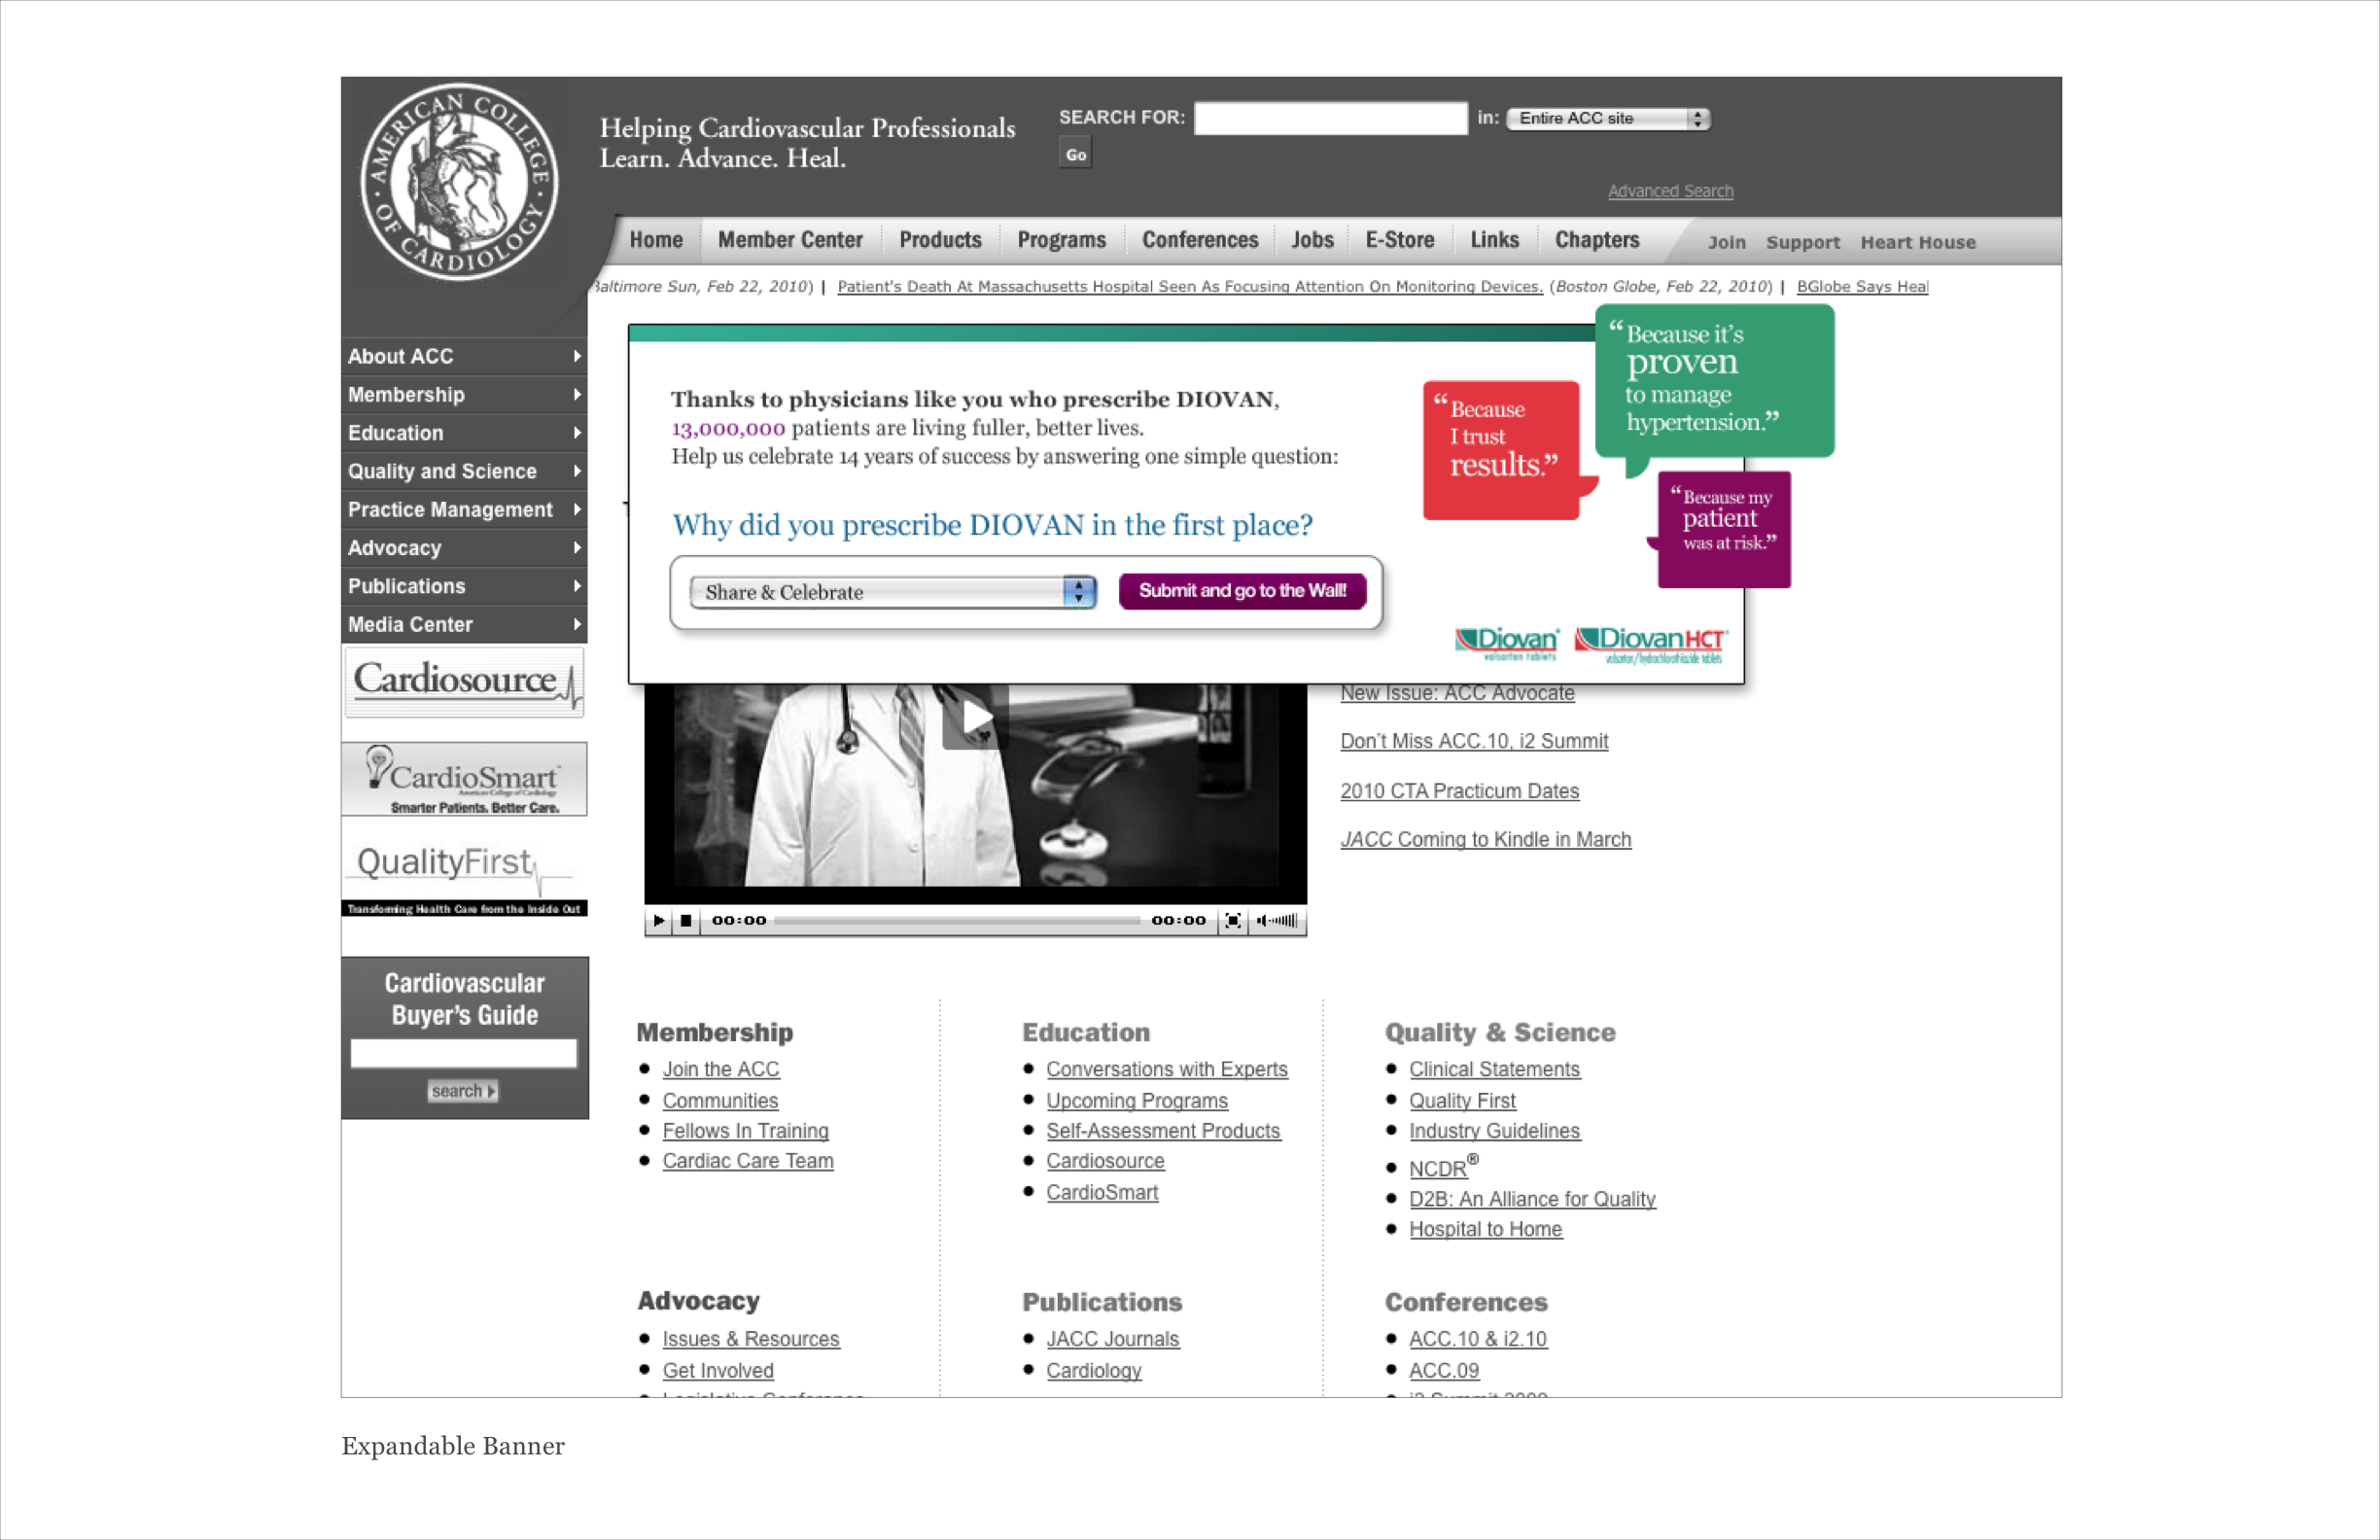Open the Advanced Search link
The width and height of the screenshot is (2380, 1540).
1670,191
